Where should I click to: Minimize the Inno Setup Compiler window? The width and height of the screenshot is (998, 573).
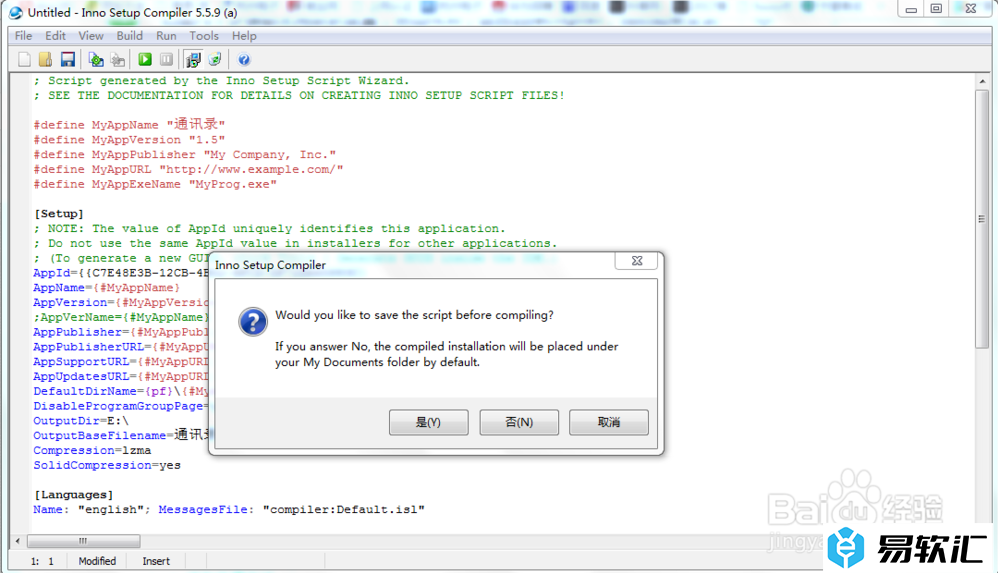tap(911, 9)
